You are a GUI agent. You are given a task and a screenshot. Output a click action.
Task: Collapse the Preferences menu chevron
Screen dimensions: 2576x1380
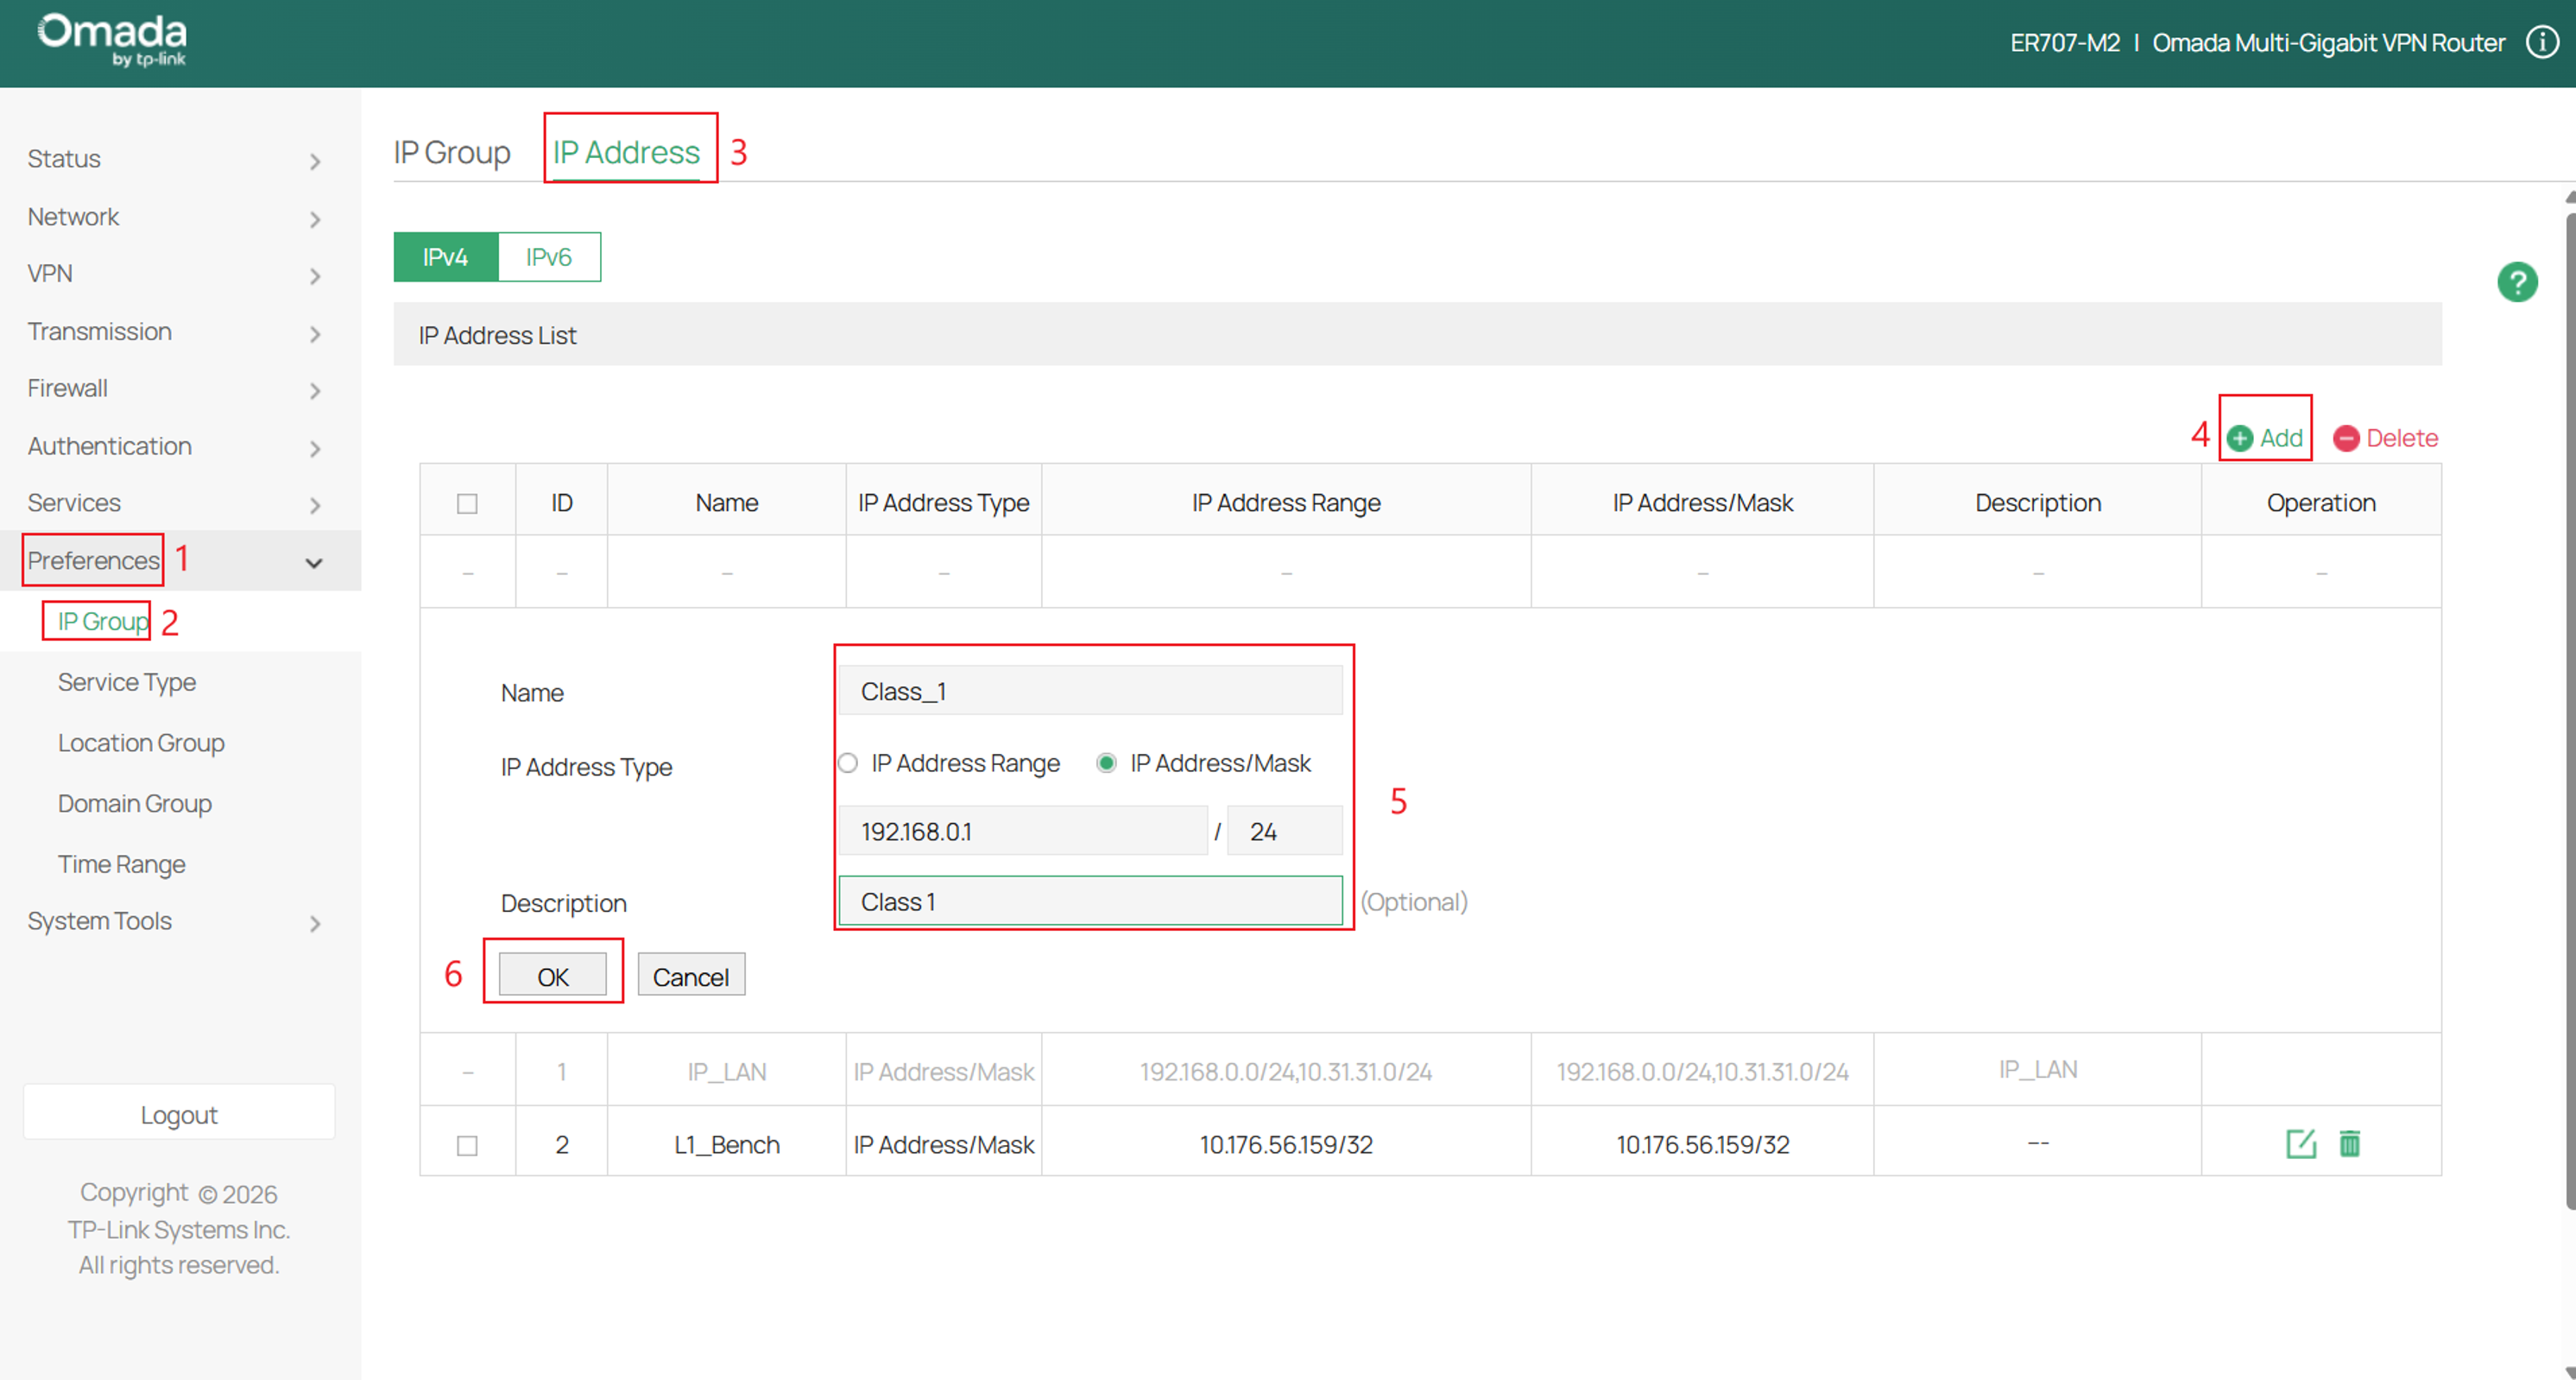[314, 563]
